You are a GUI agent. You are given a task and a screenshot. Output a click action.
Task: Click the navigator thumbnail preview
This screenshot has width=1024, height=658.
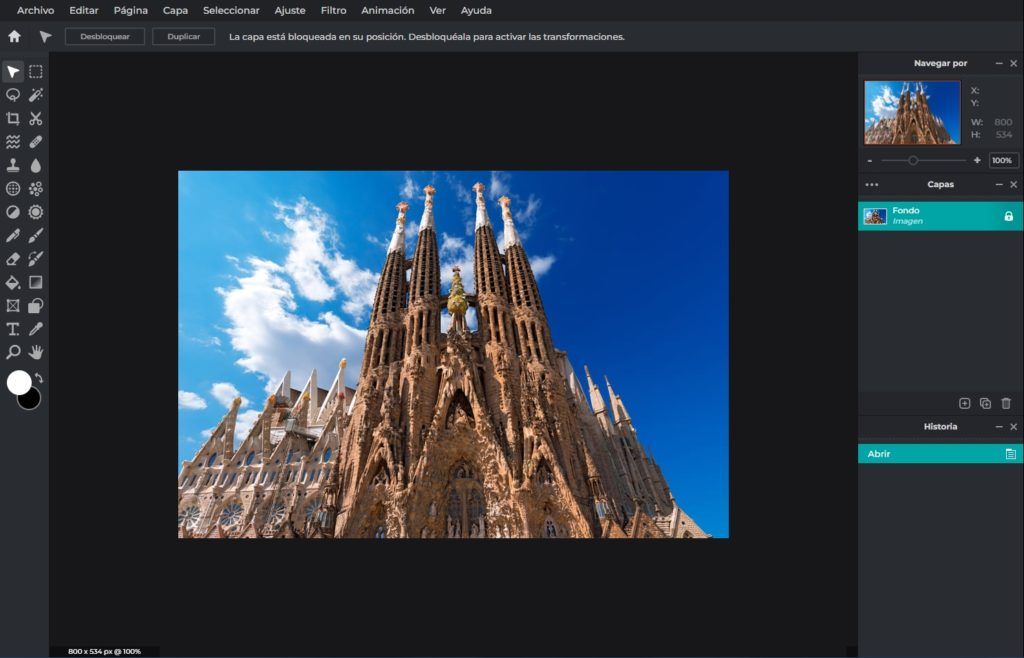(x=912, y=113)
